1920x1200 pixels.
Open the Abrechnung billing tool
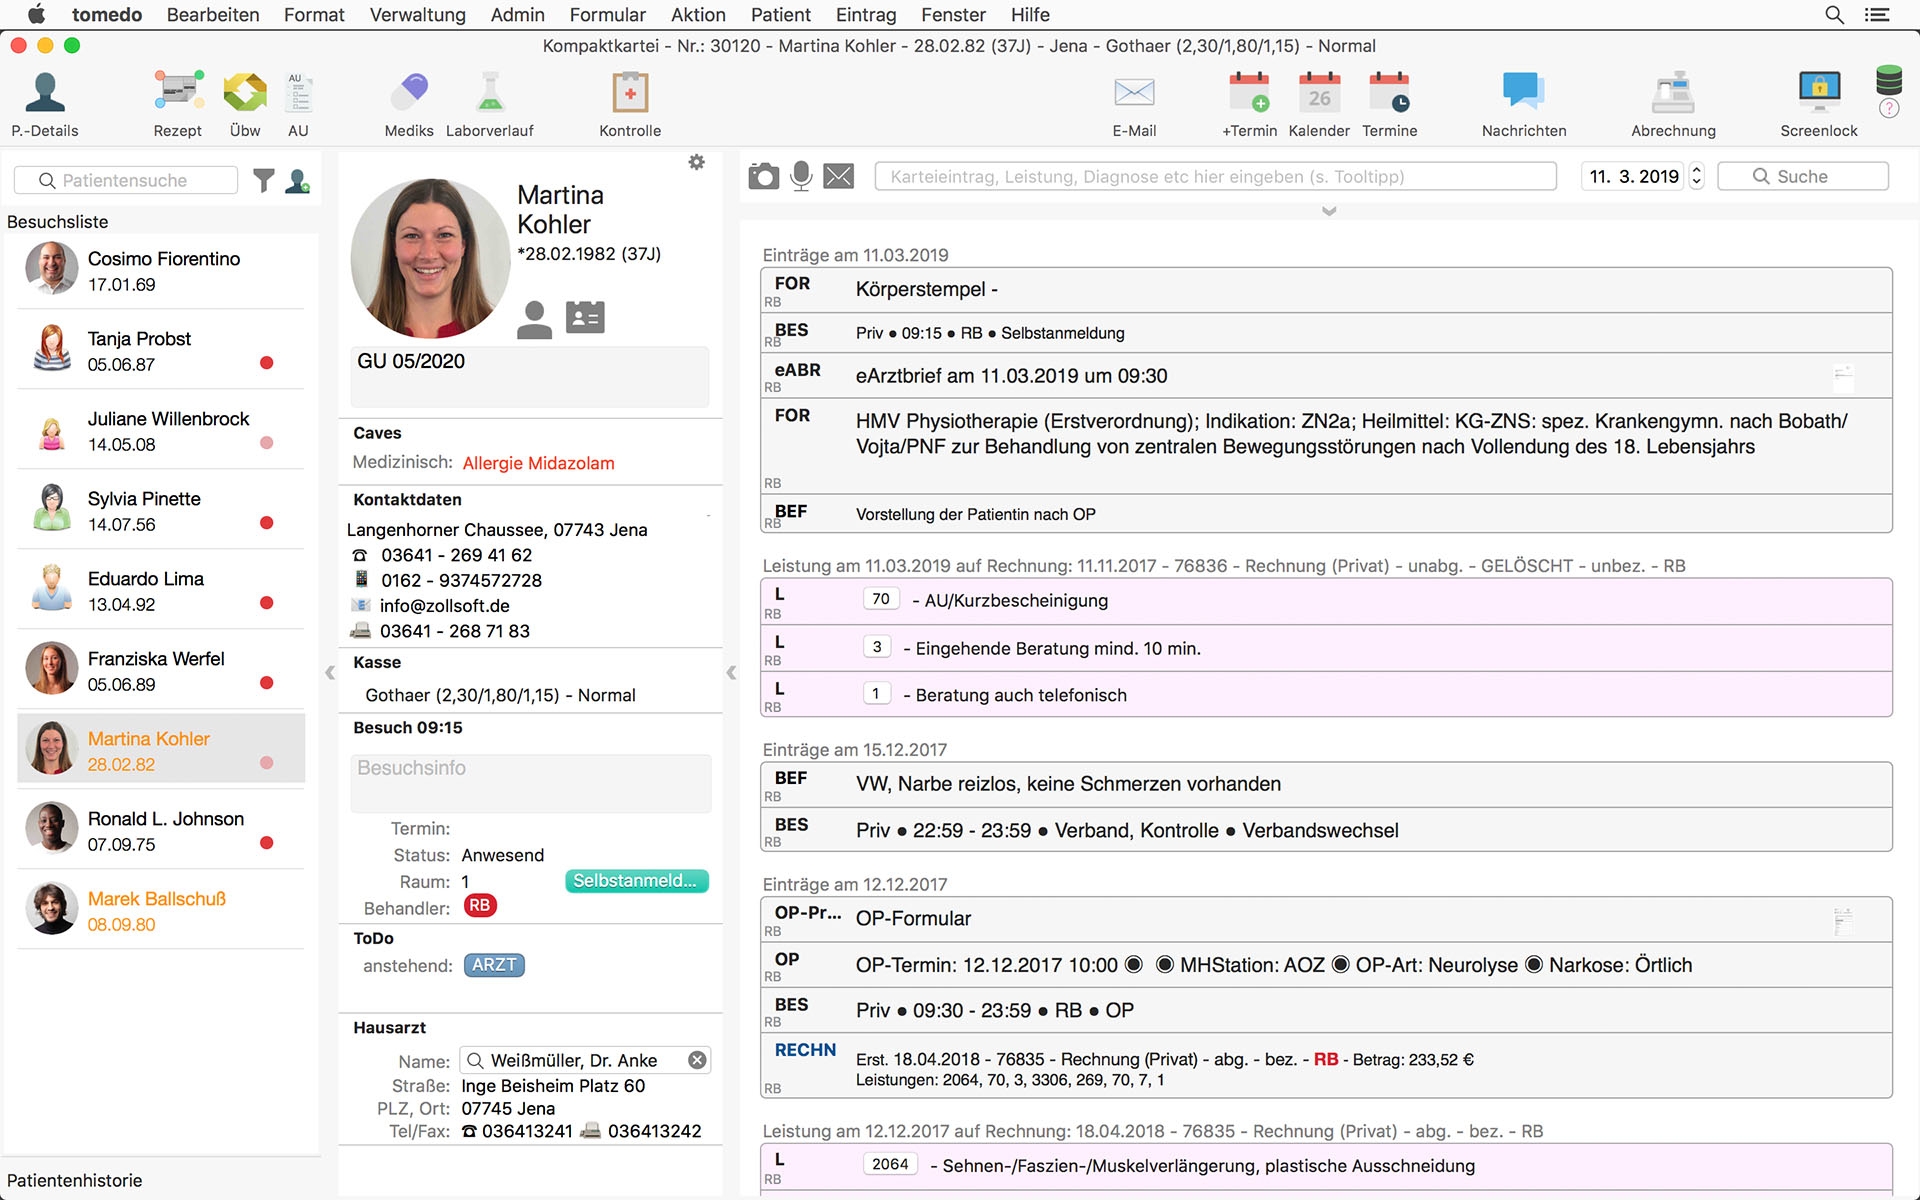1673,93
